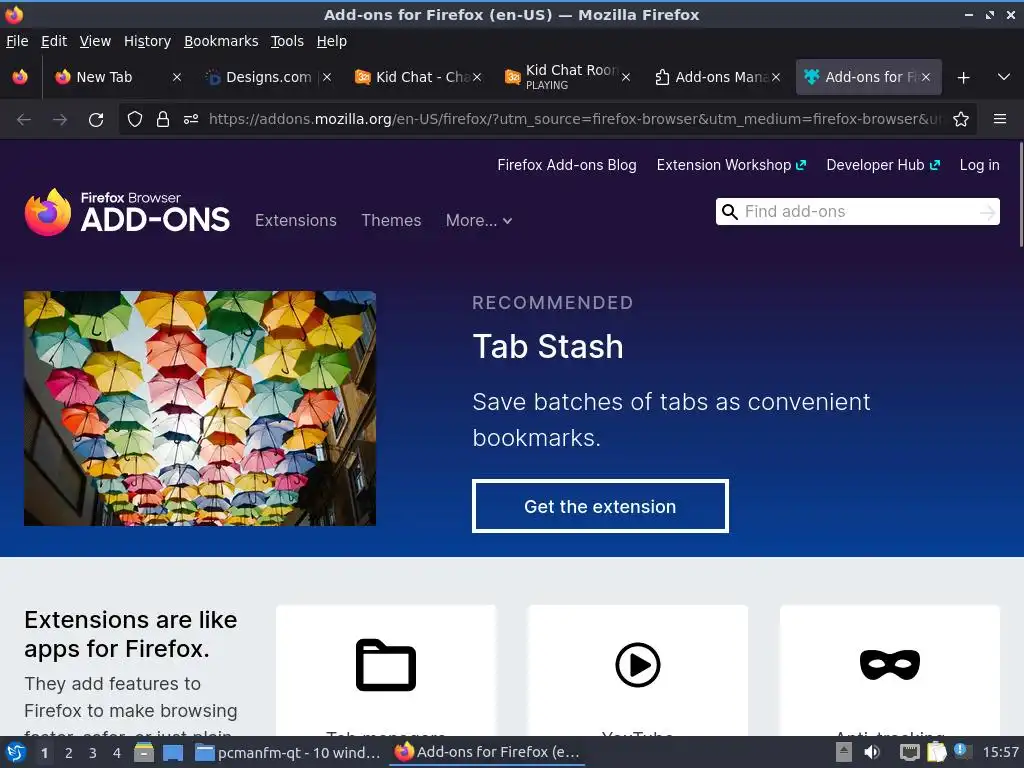Switch to the New Tab tab
Viewport: 1024px width, 768px height.
(x=104, y=77)
